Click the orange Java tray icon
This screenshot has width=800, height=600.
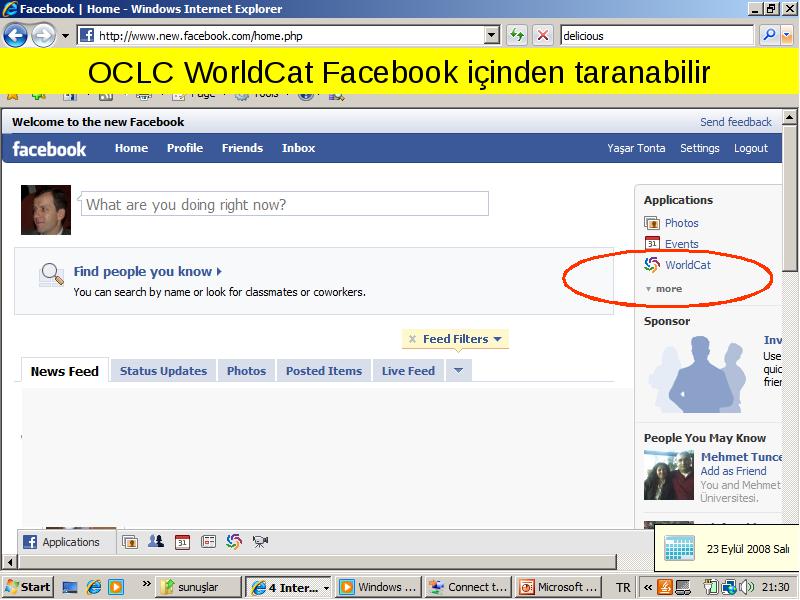pos(664,587)
